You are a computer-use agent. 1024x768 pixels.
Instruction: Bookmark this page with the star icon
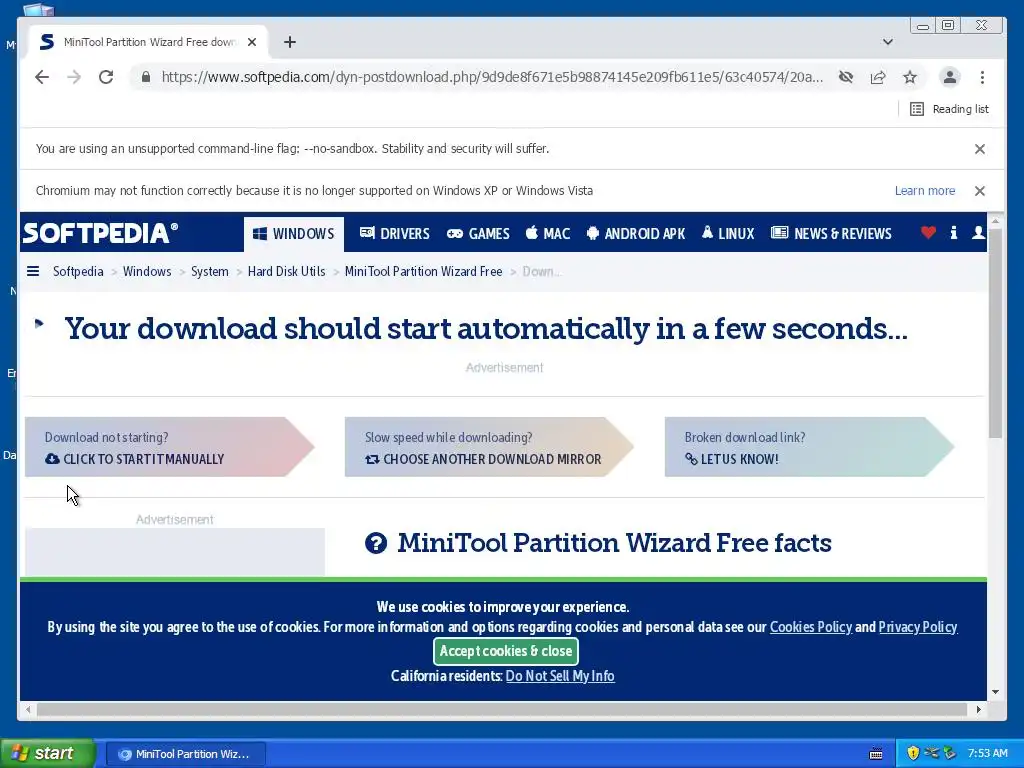pyautogui.click(x=910, y=77)
